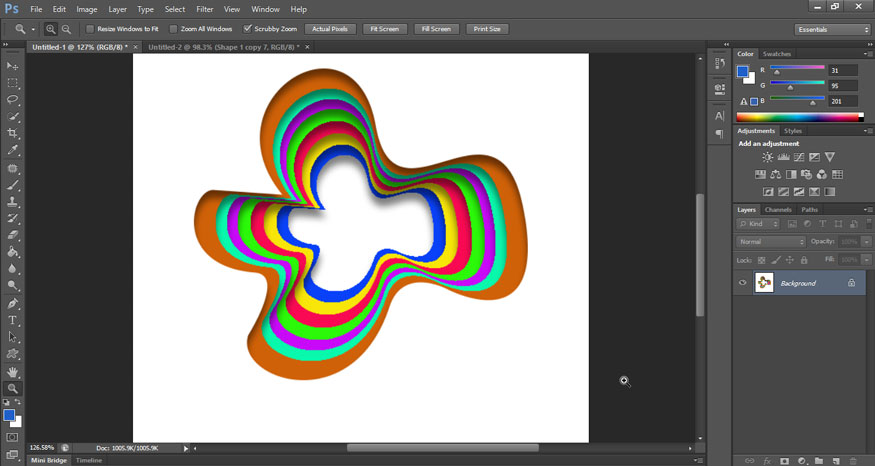875x466 pixels.
Task: Toggle lock all padlock
Action: 804,260
